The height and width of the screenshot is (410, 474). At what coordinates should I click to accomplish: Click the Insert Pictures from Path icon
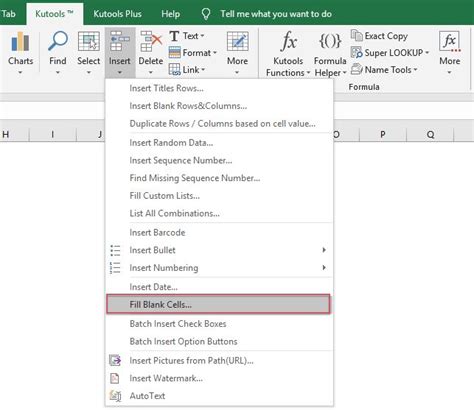pos(115,360)
